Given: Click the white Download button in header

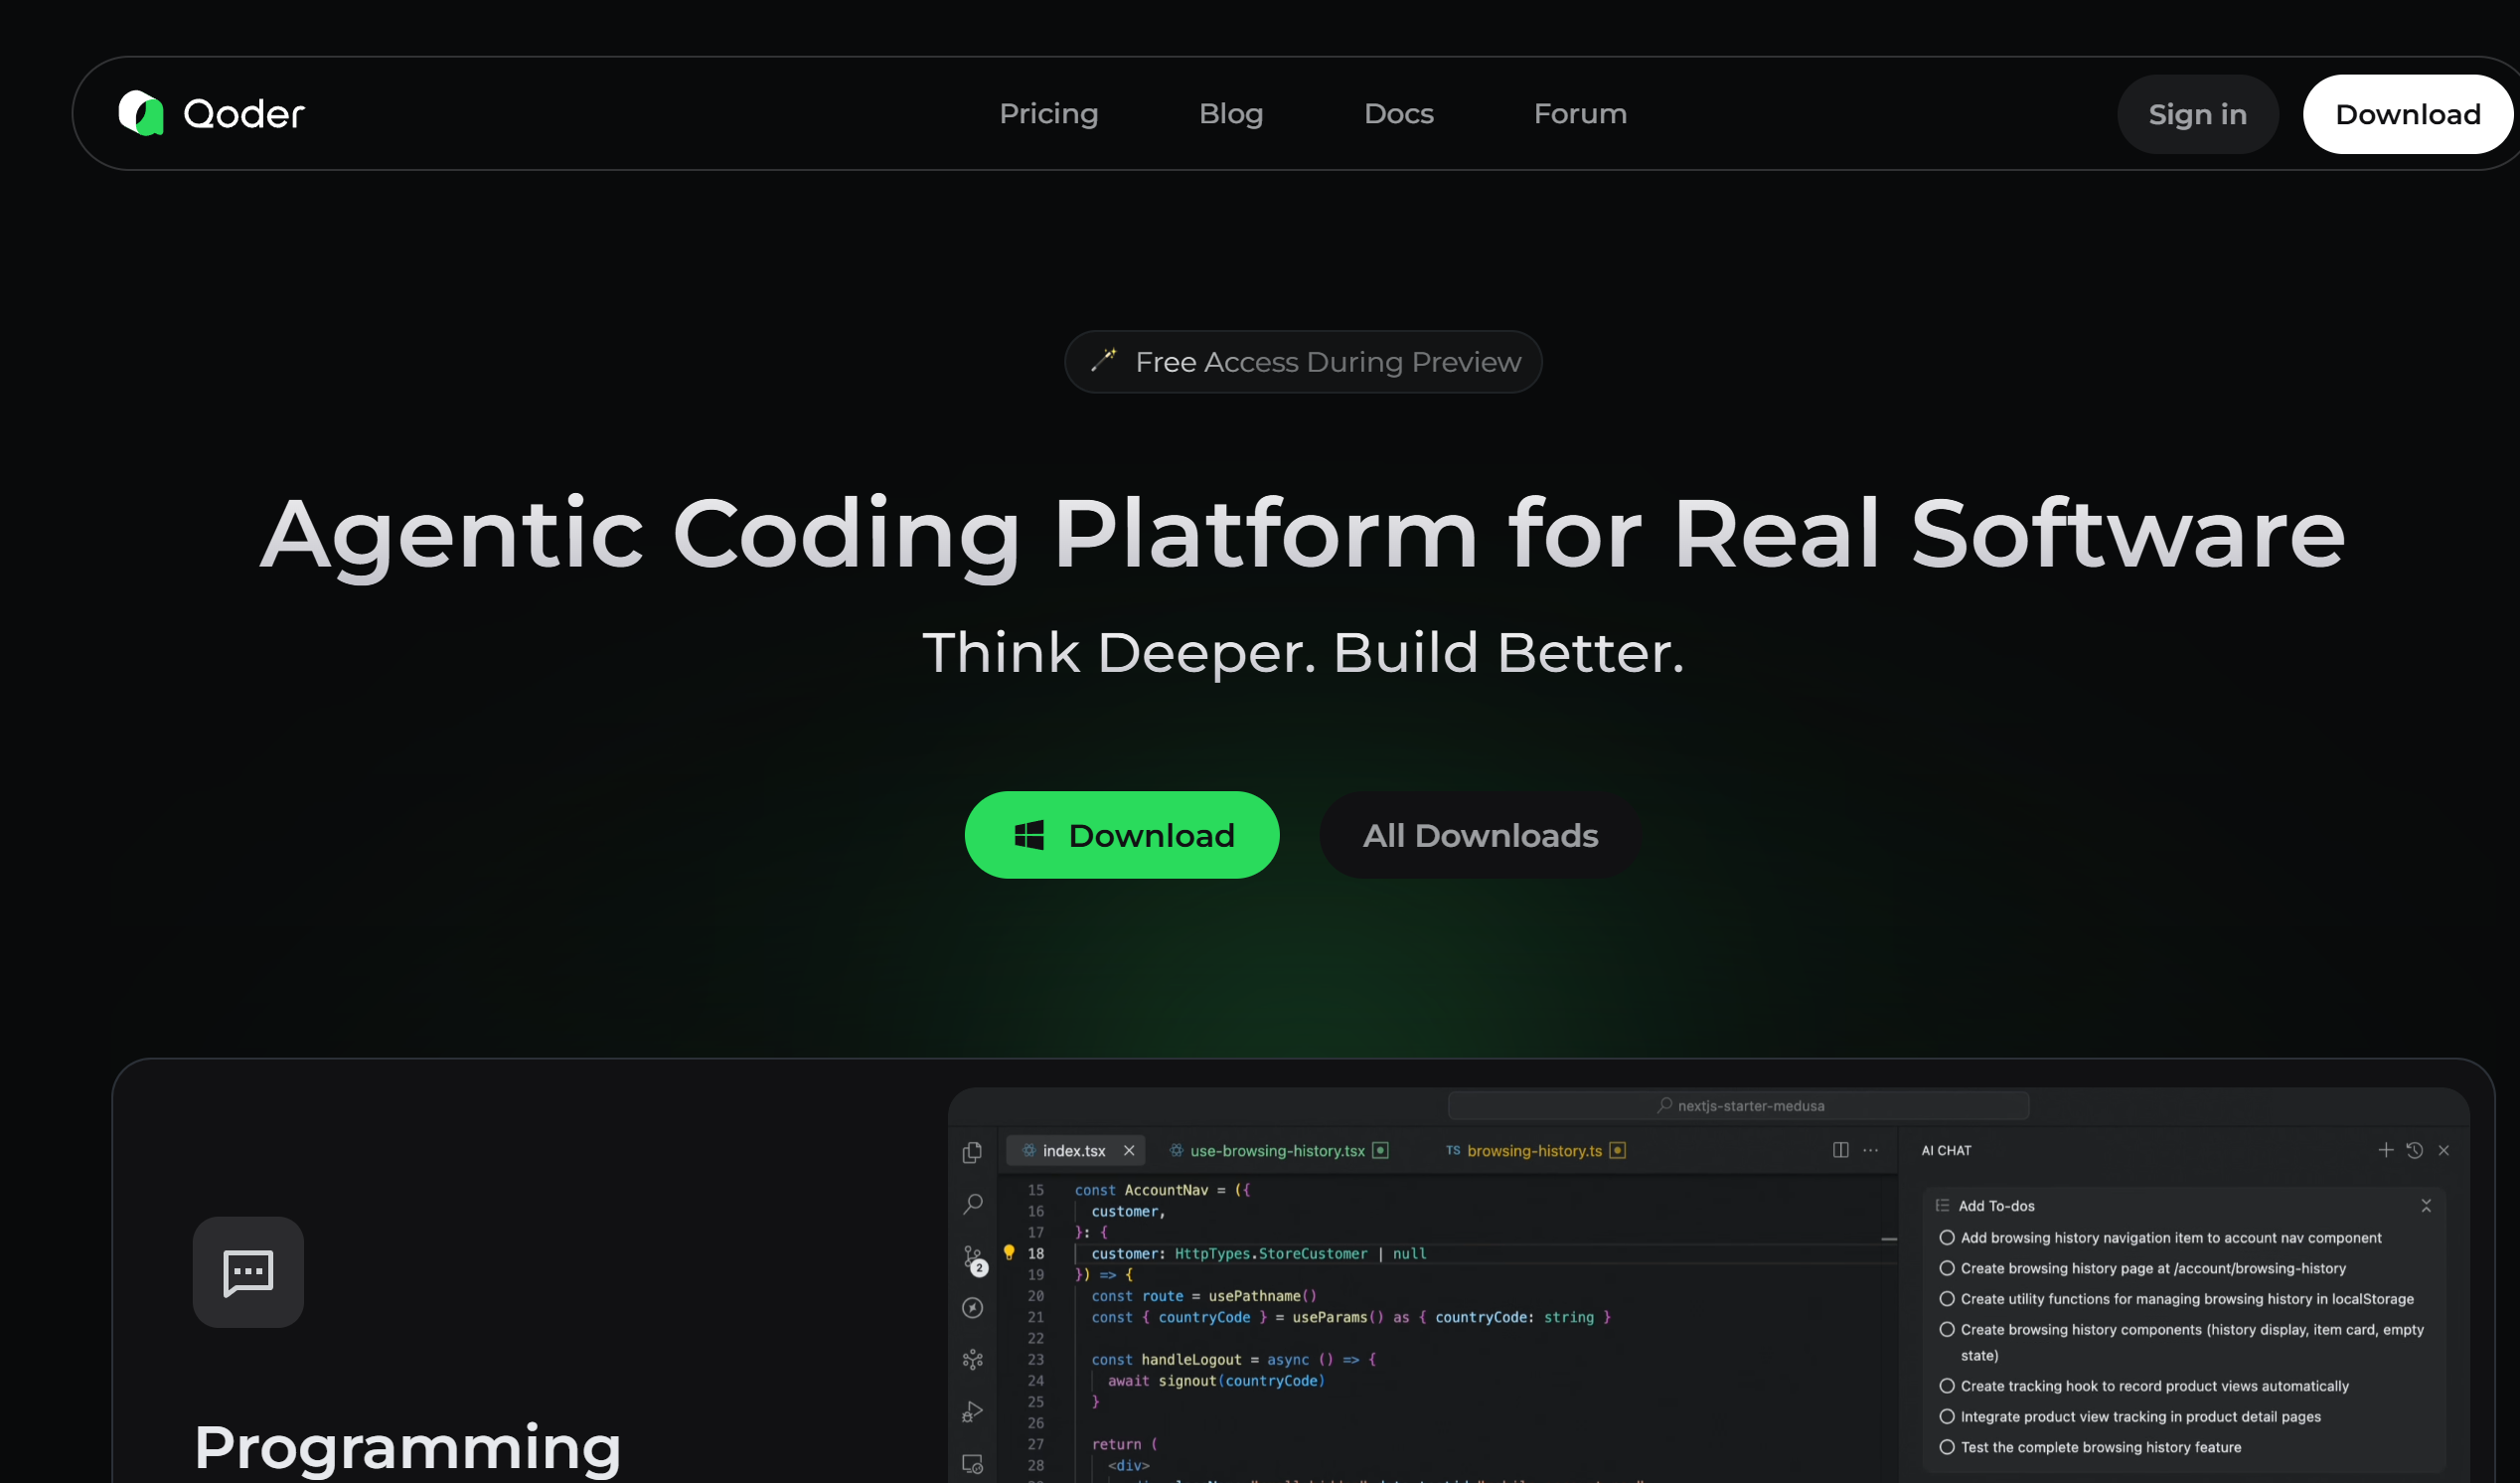Looking at the screenshot, I should (x=2407, y=114).
